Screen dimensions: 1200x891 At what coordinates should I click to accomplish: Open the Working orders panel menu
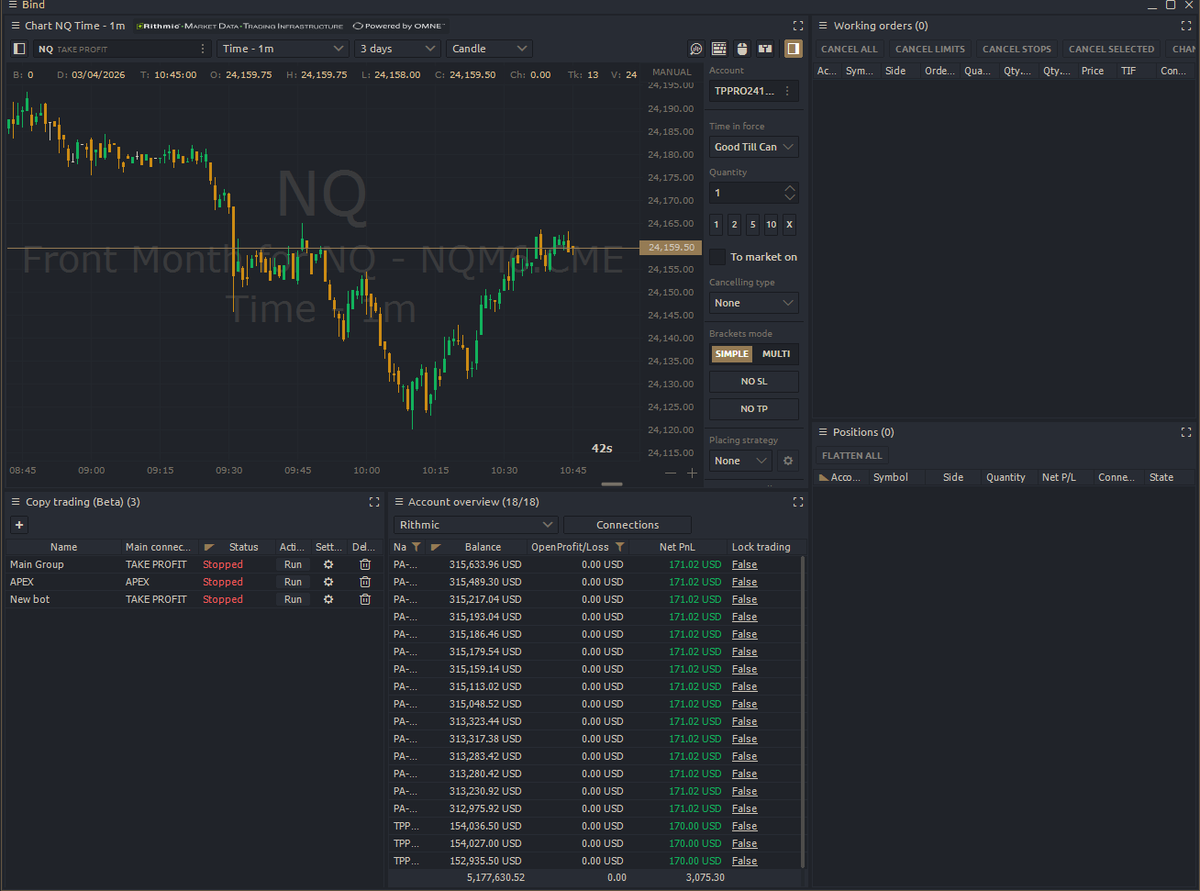pos(824,25)
